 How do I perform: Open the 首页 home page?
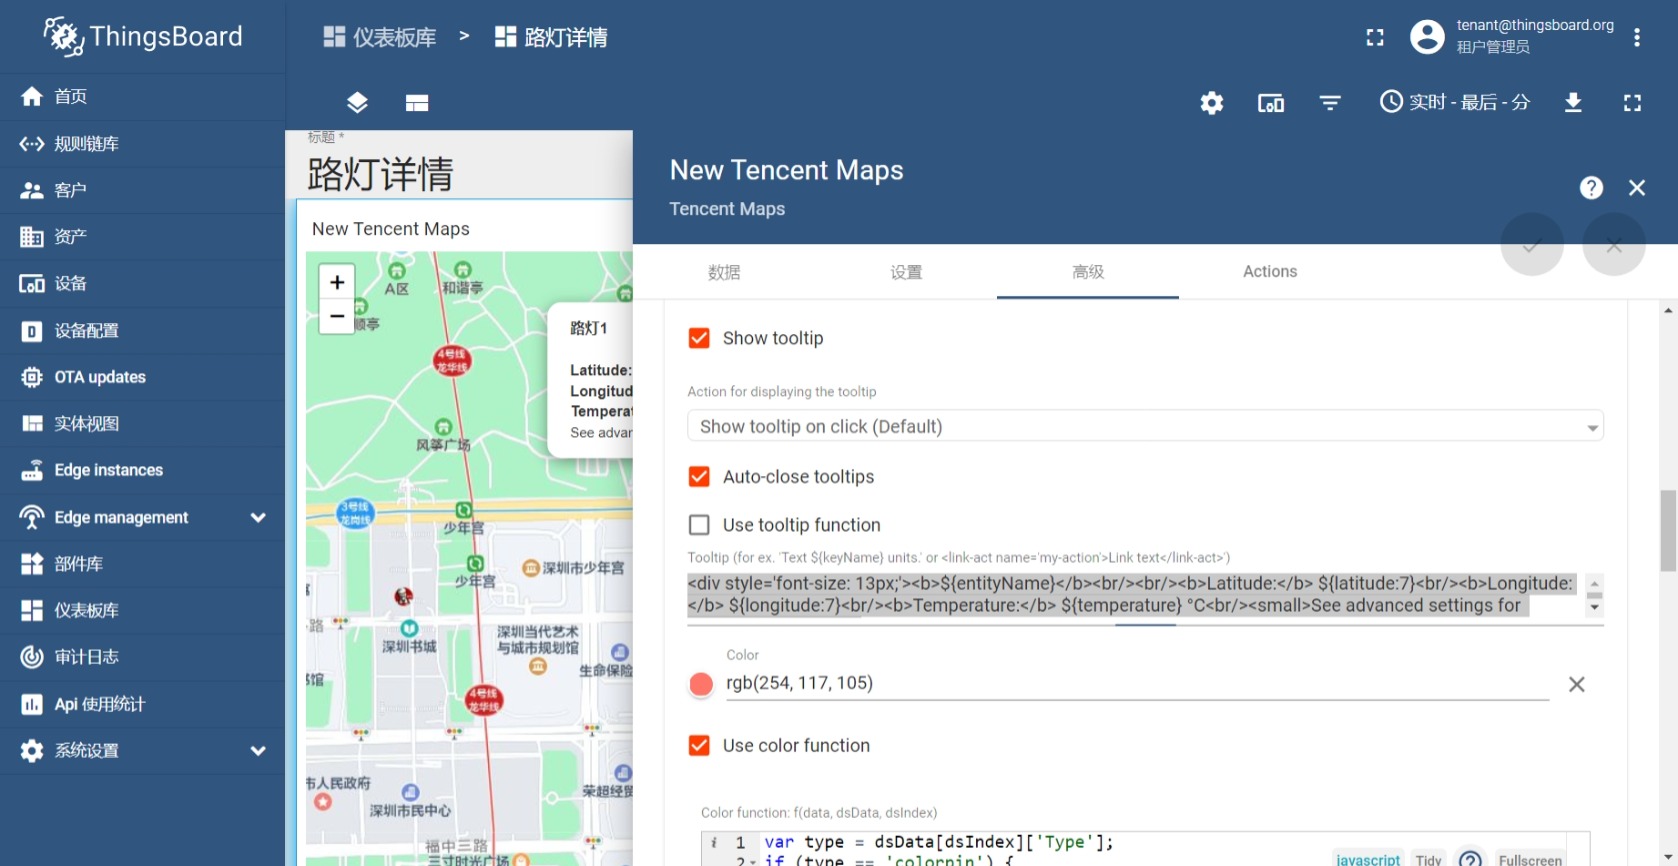pos(142,96)
